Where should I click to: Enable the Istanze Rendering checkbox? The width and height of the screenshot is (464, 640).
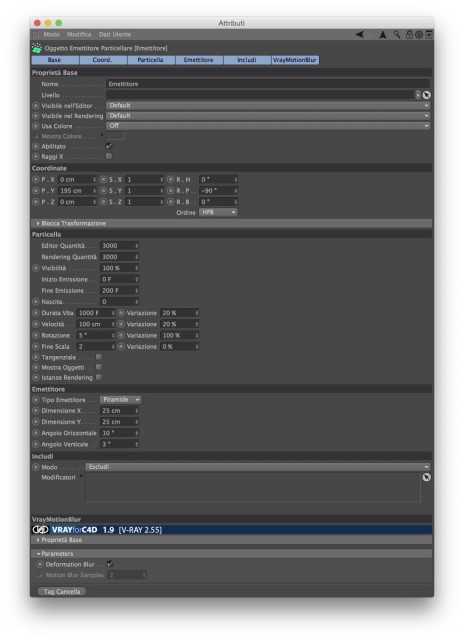(x=99, y=378)
